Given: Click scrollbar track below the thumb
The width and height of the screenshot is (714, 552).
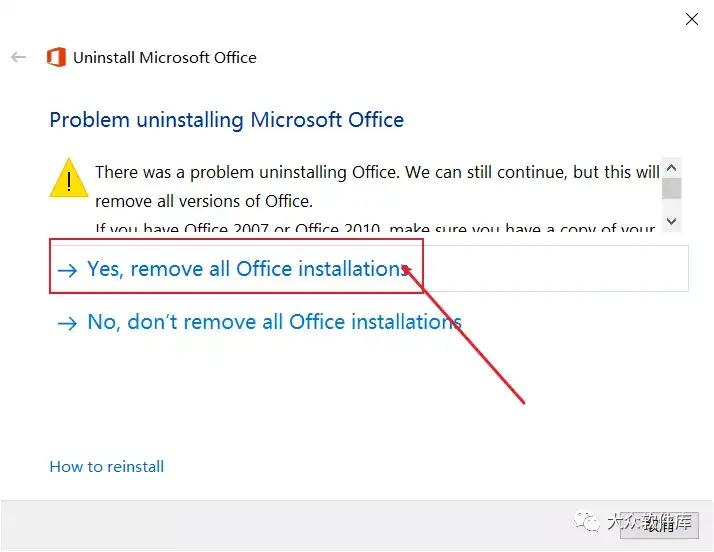Looking at the screenshot, I should pyautogui.click(x=671, y=205).
